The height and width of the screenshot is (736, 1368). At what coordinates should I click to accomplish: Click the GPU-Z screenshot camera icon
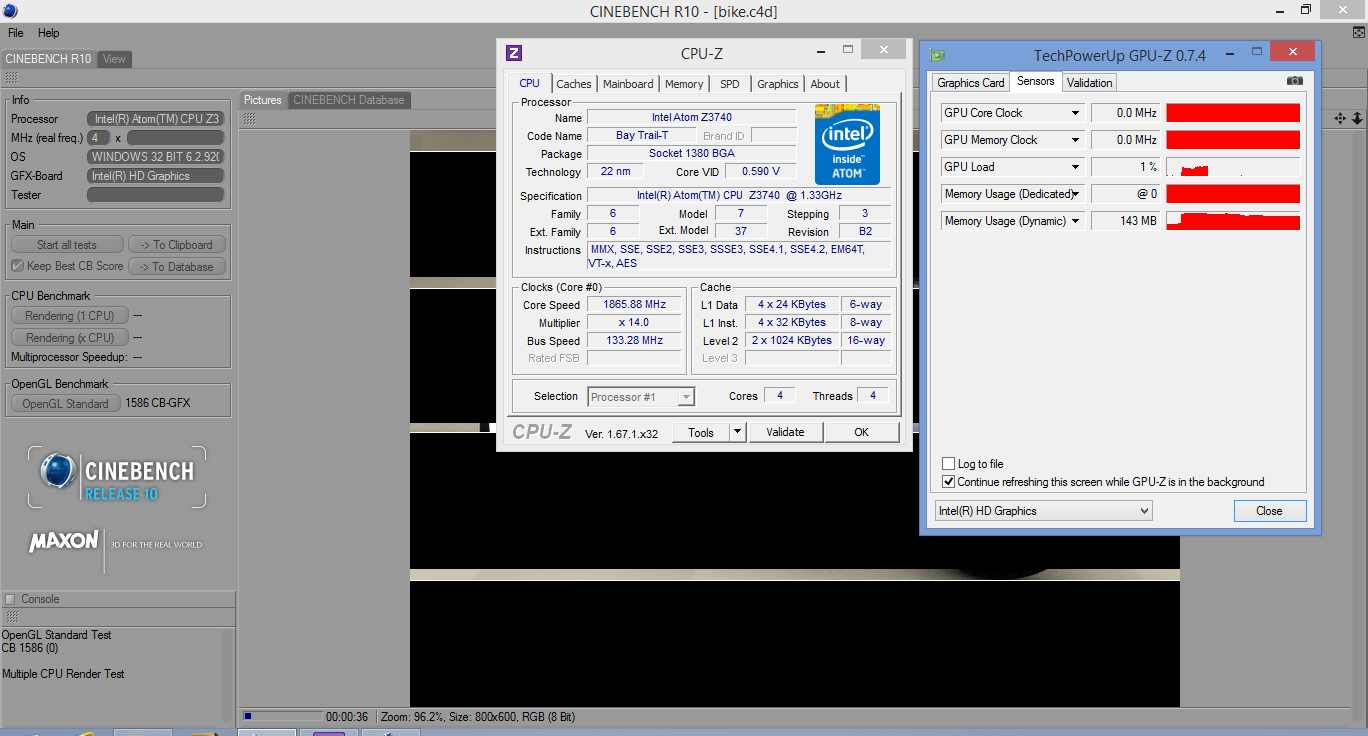point(1295,81)
